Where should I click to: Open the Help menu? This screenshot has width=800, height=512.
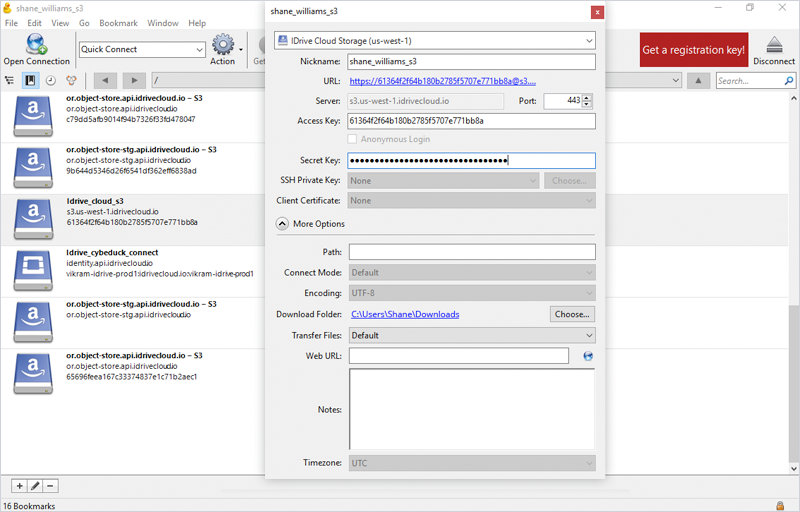pos(197,23)
